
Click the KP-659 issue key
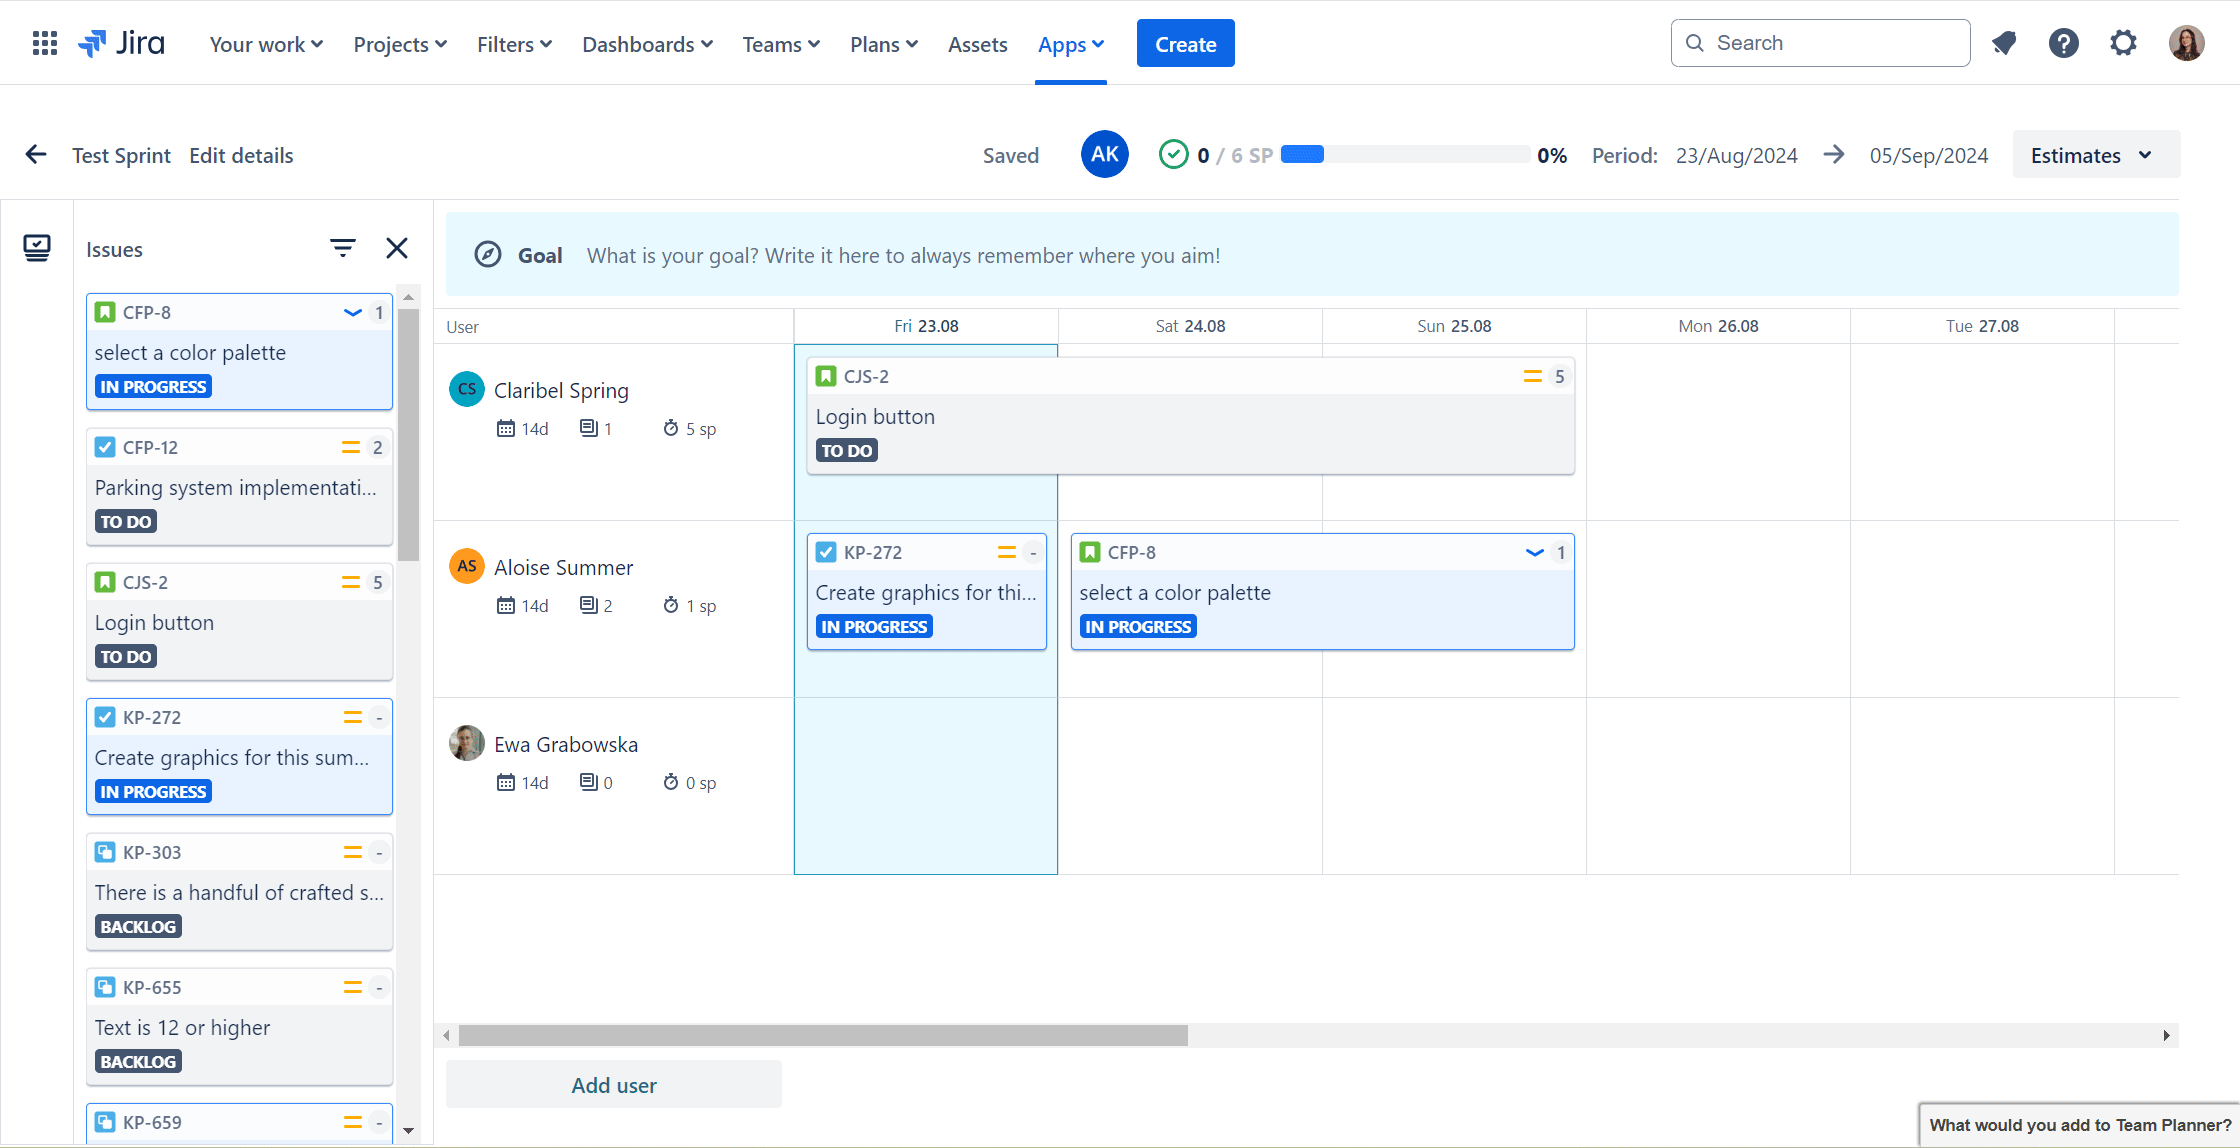click(x=152, y=1122)
